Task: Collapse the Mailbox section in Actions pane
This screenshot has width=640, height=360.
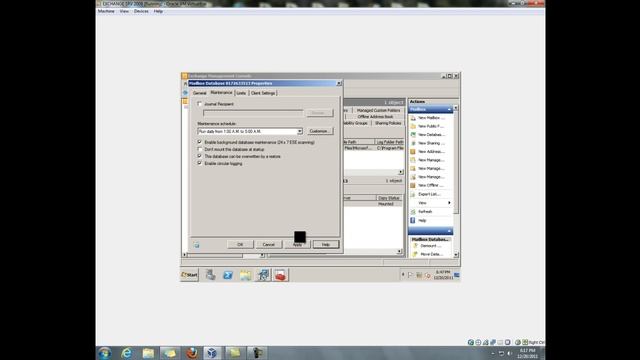Action: [x=449, y=109]
